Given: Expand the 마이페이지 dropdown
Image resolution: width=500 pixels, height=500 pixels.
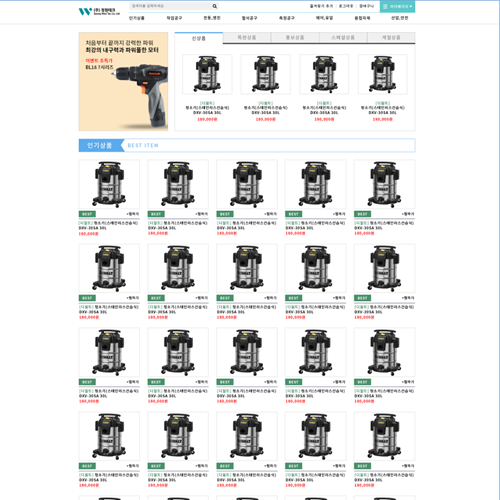Looking at the screenshot, I should 397,6.
